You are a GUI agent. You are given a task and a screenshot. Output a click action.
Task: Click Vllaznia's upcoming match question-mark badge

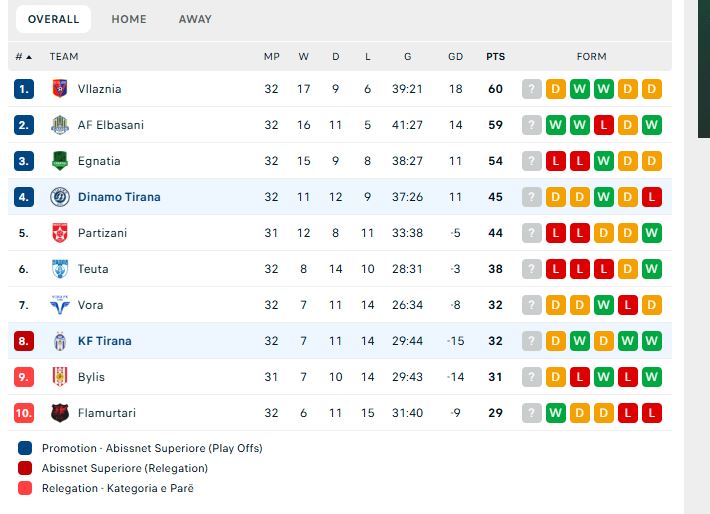532,89
